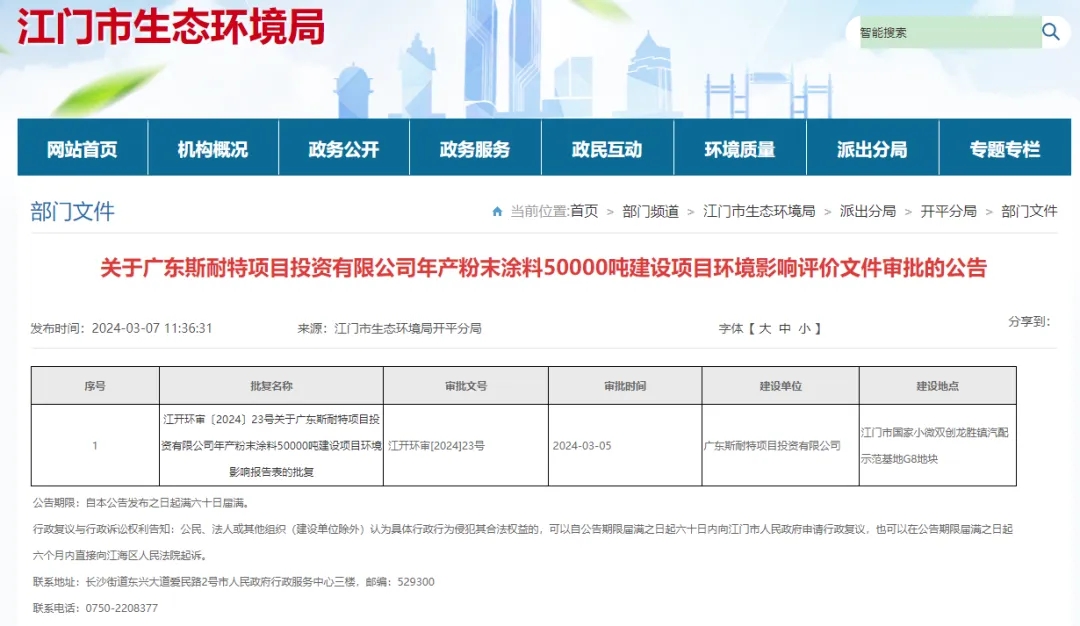Navigate to 环境质量 page
The height and width of the screenshot is (626, 1080).
pyautogui.click(x=739, y=149)
